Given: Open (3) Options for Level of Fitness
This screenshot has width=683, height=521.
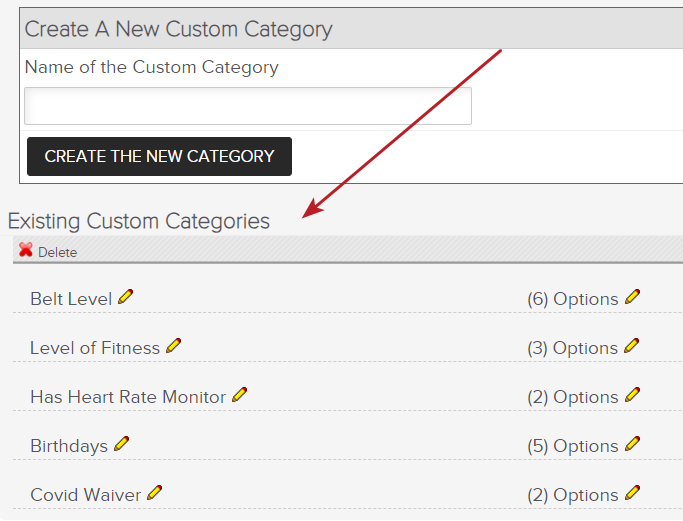Looking at the screenshot, I should point(572,348).
